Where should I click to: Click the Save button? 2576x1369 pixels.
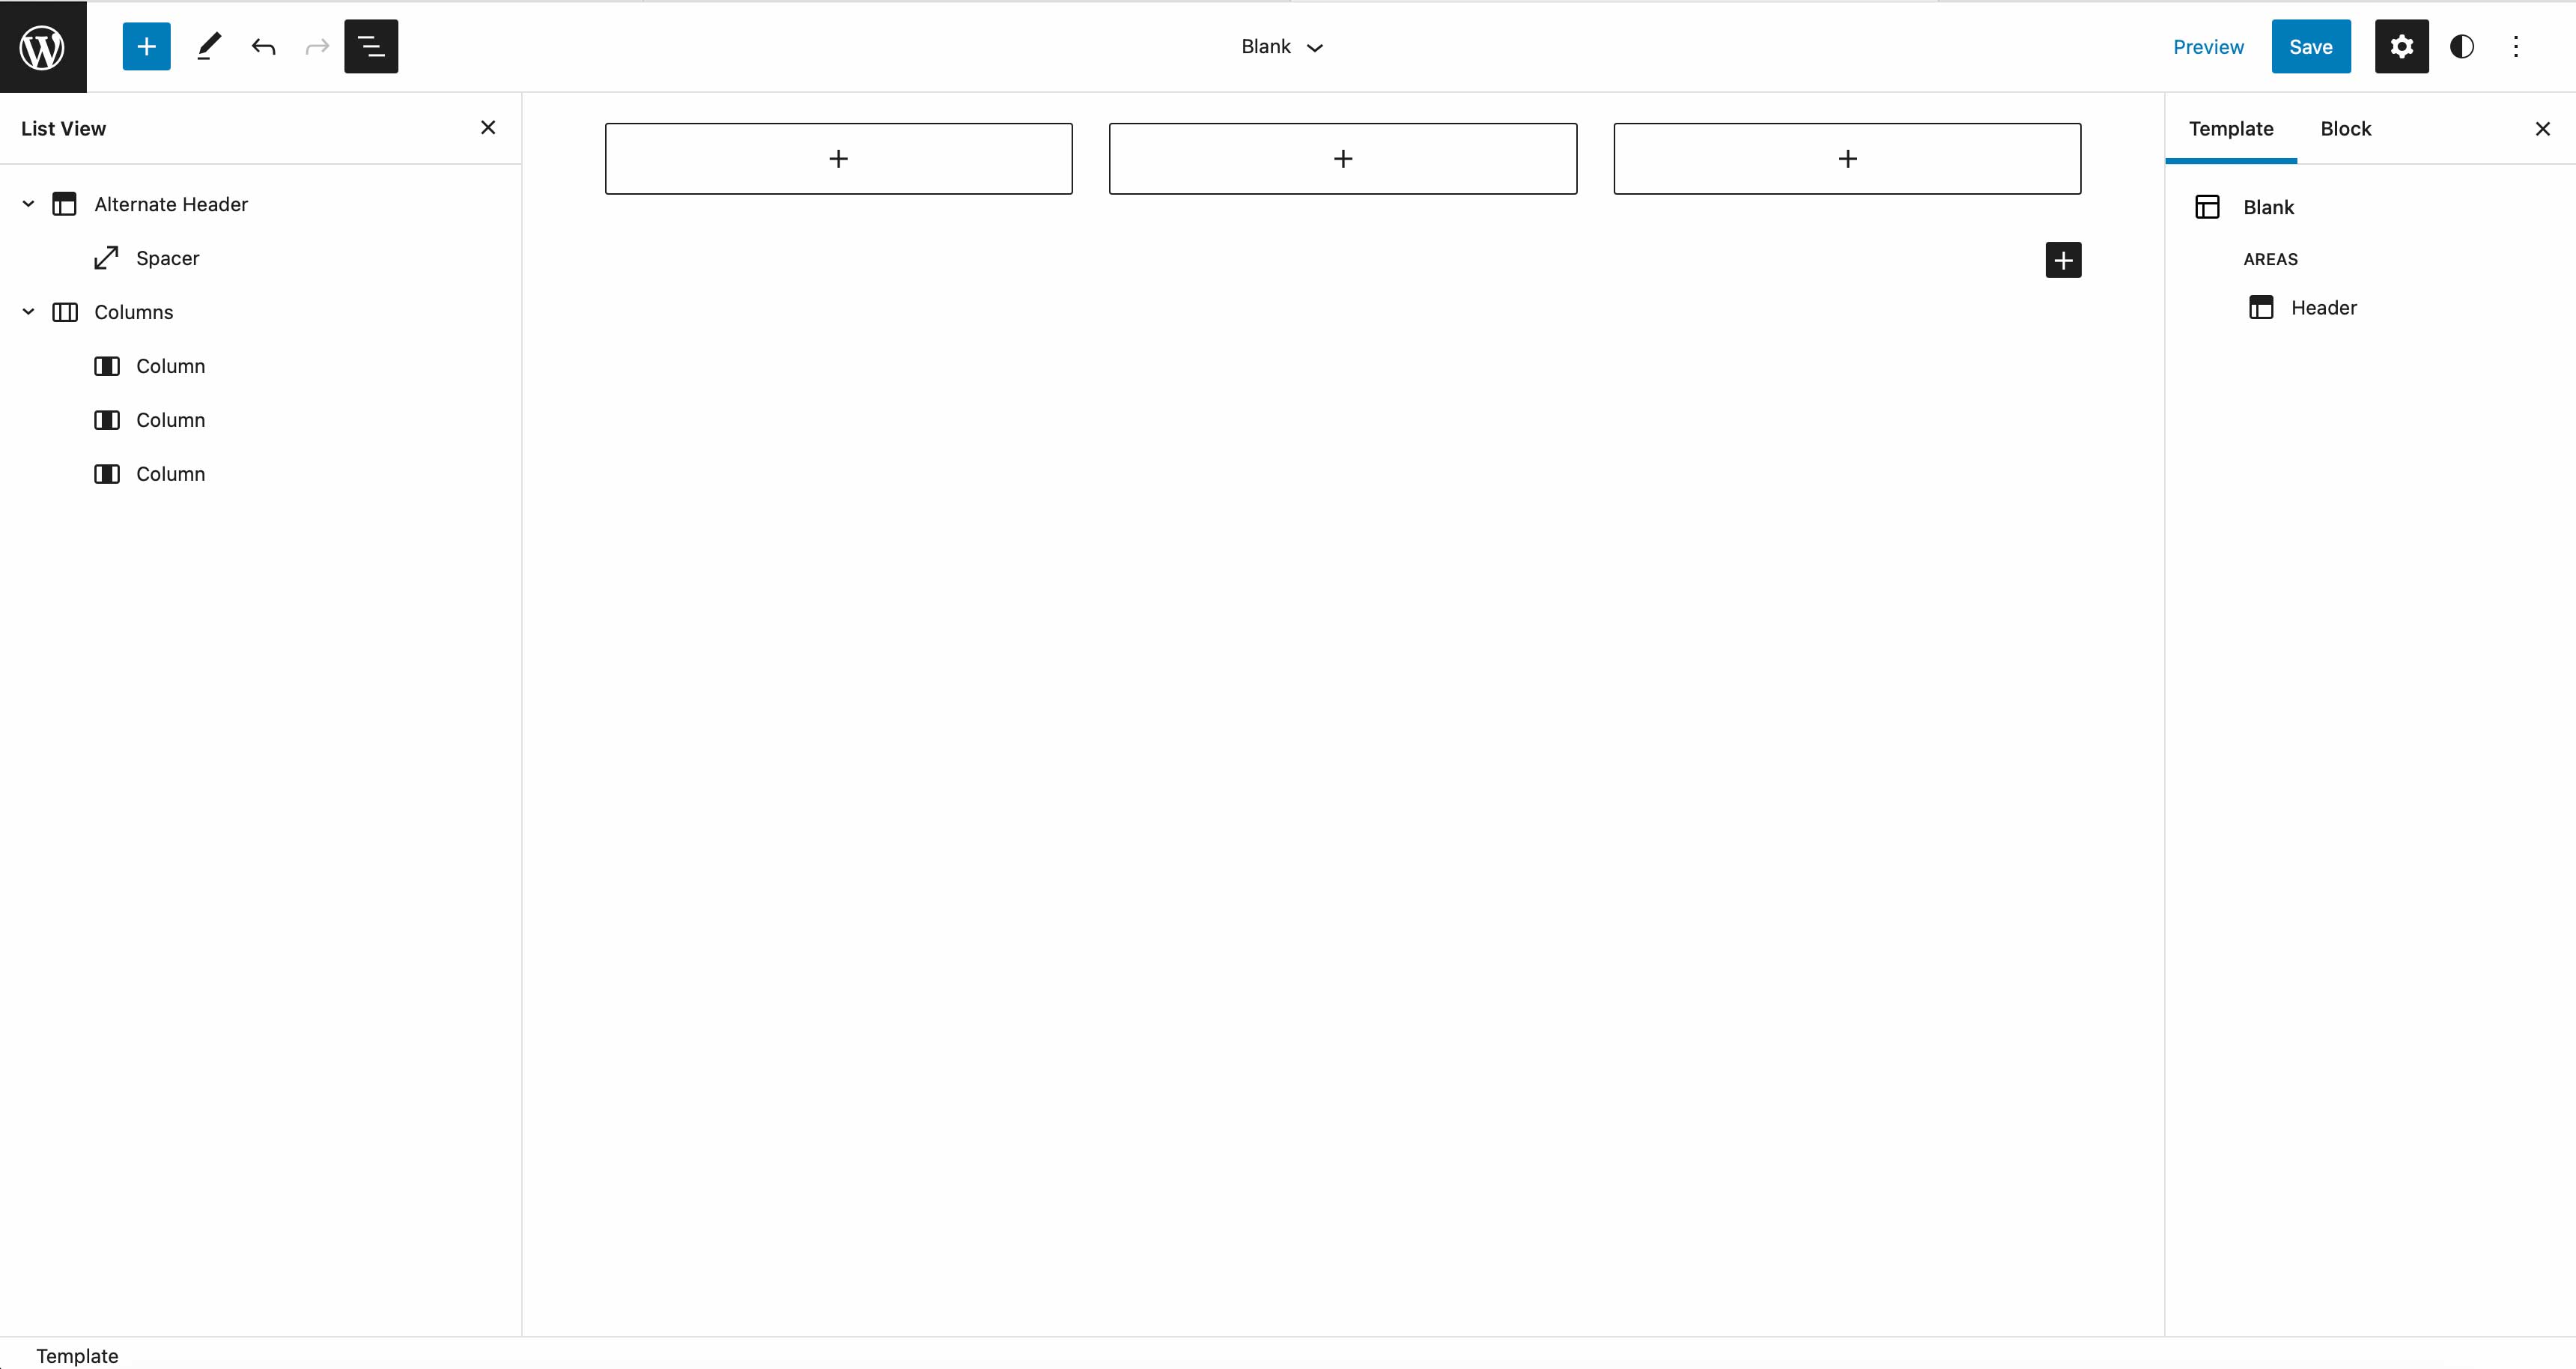click(2310, 46)
